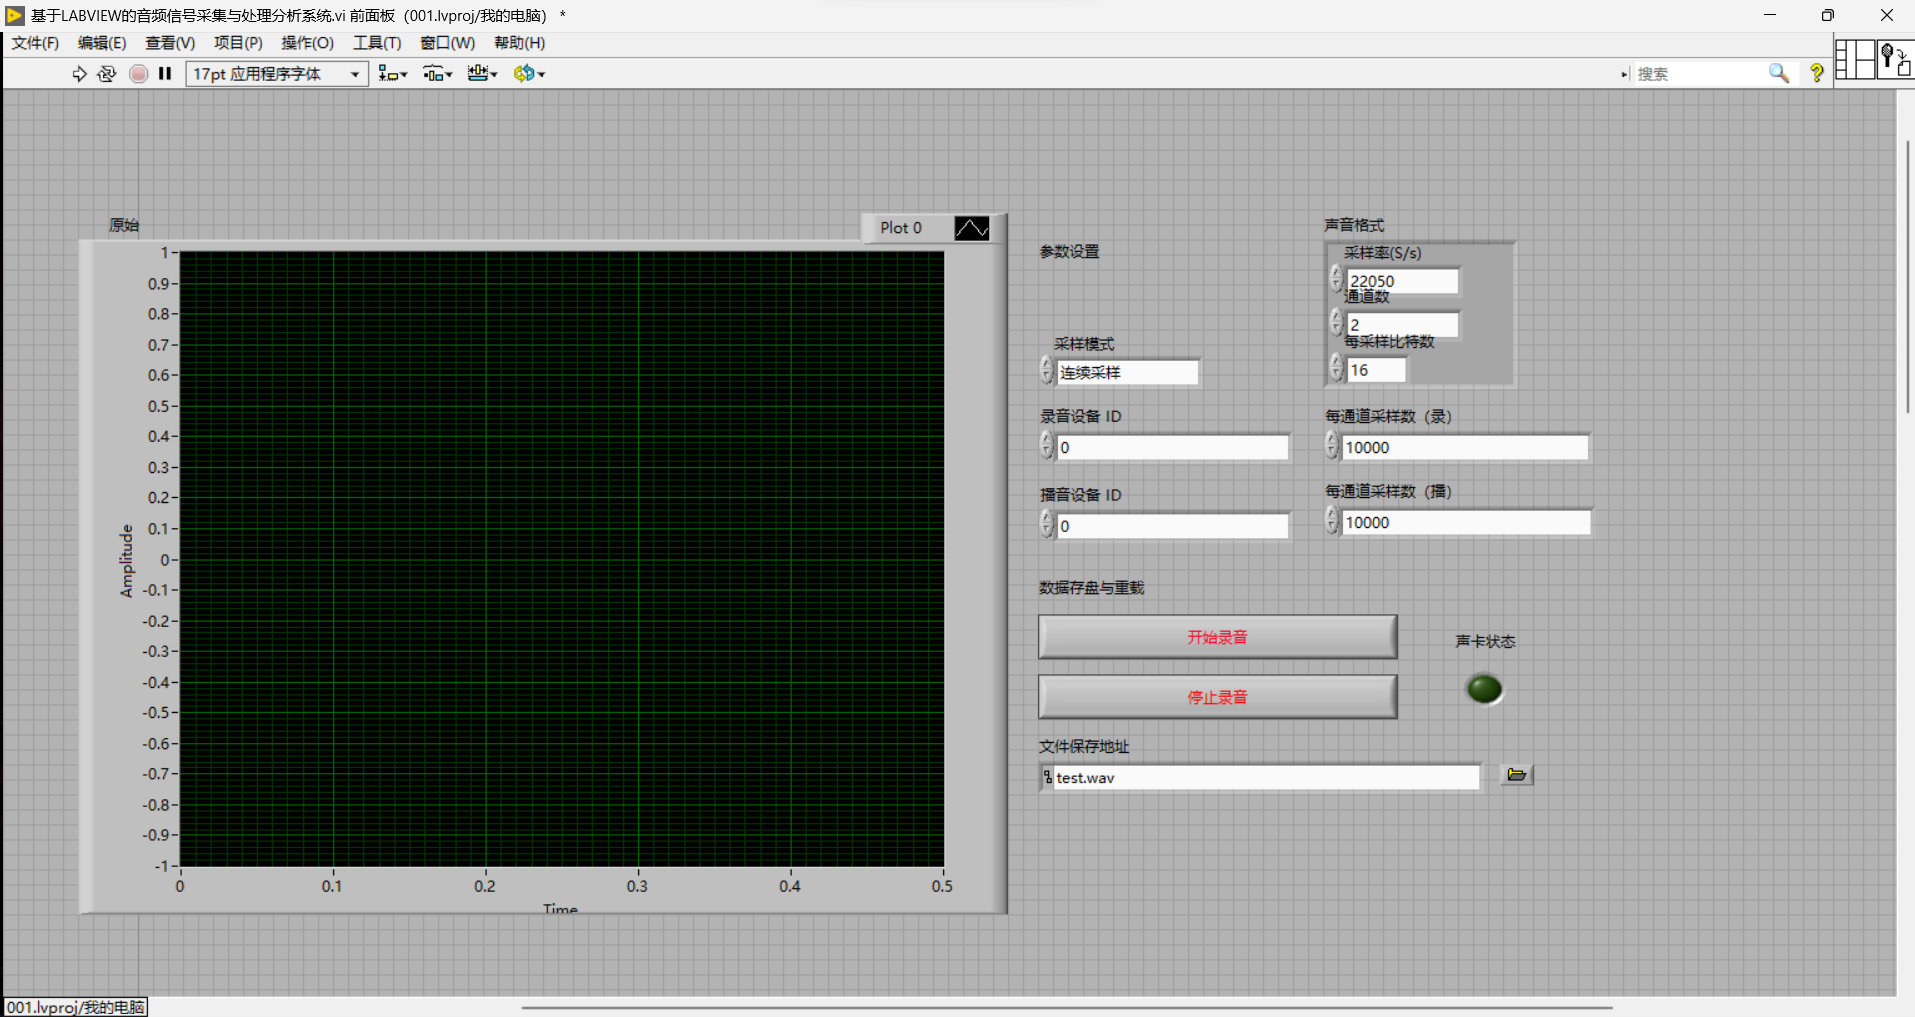Step the 每采样比特数 value arrows
The height and width of the screenshot is (1017, 1915).
click(x=1336, y=367)
